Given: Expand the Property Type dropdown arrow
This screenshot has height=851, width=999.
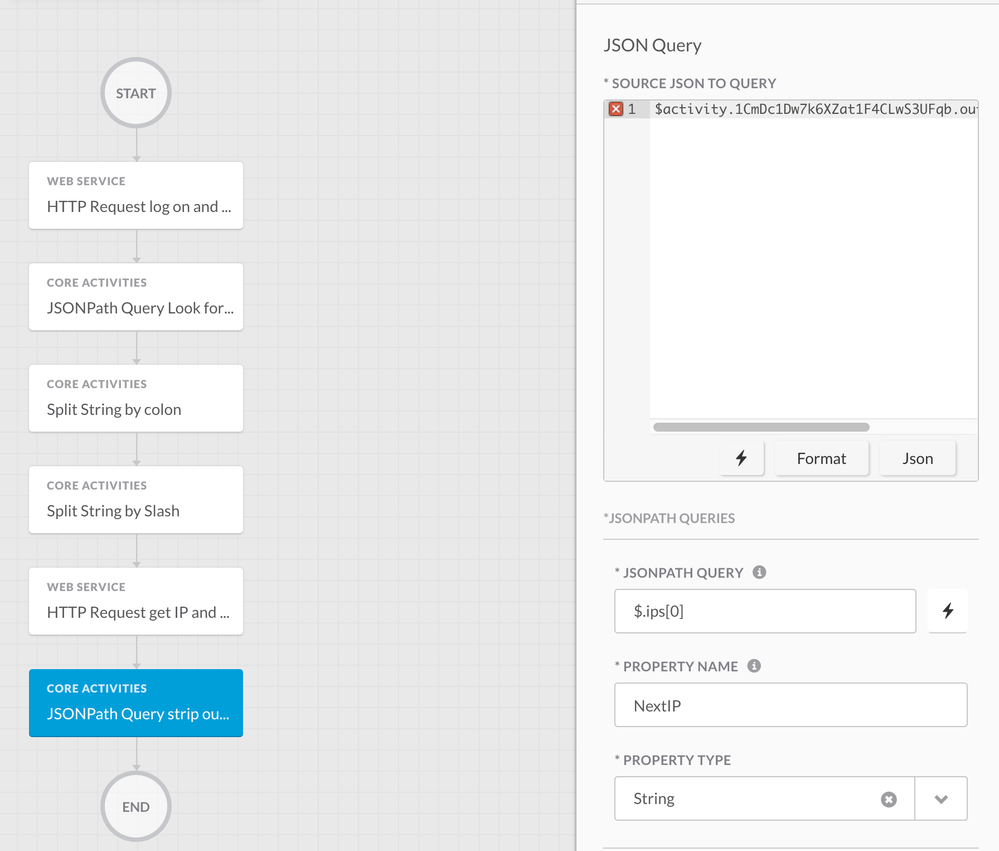Looking at the screenshot, I should point(941,799).
